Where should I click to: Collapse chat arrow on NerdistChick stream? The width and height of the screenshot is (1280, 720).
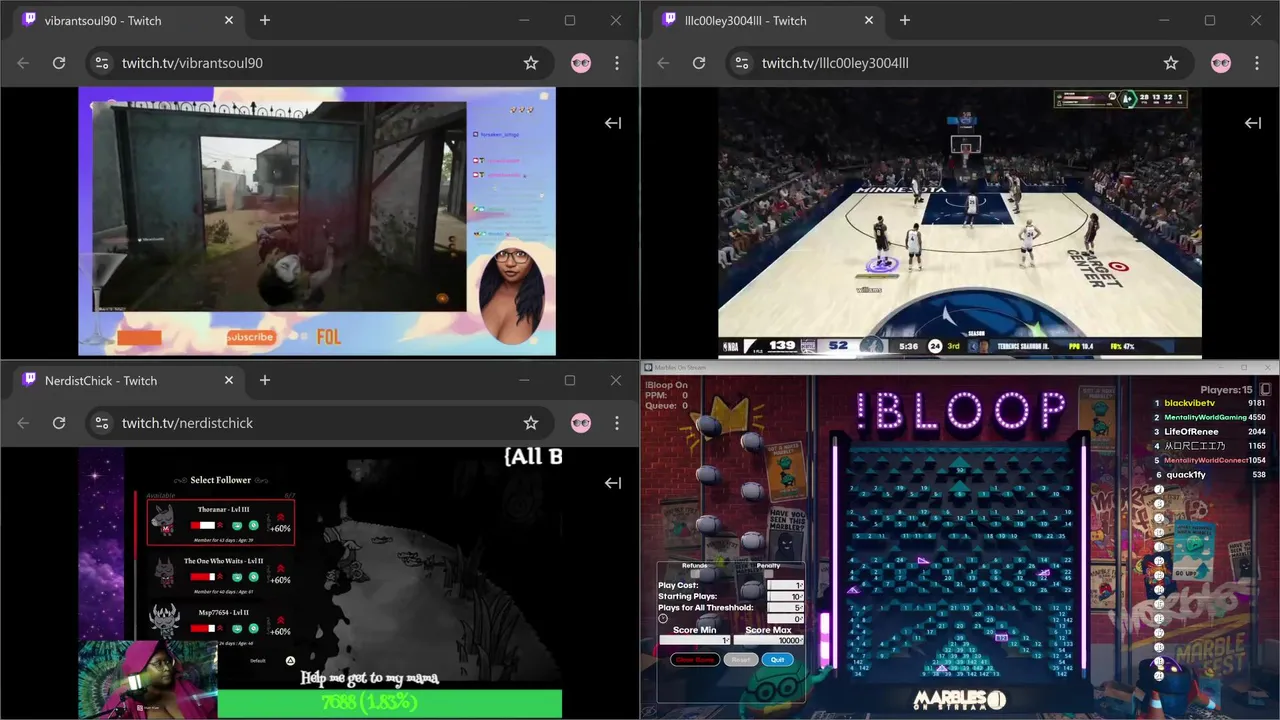613,483
